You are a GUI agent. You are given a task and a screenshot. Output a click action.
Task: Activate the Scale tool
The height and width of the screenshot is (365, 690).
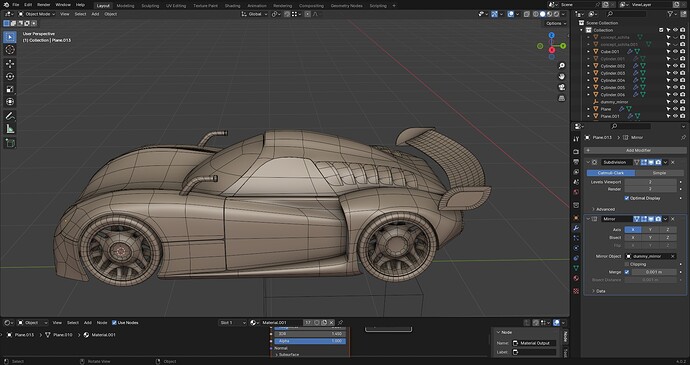pos(10,89)
